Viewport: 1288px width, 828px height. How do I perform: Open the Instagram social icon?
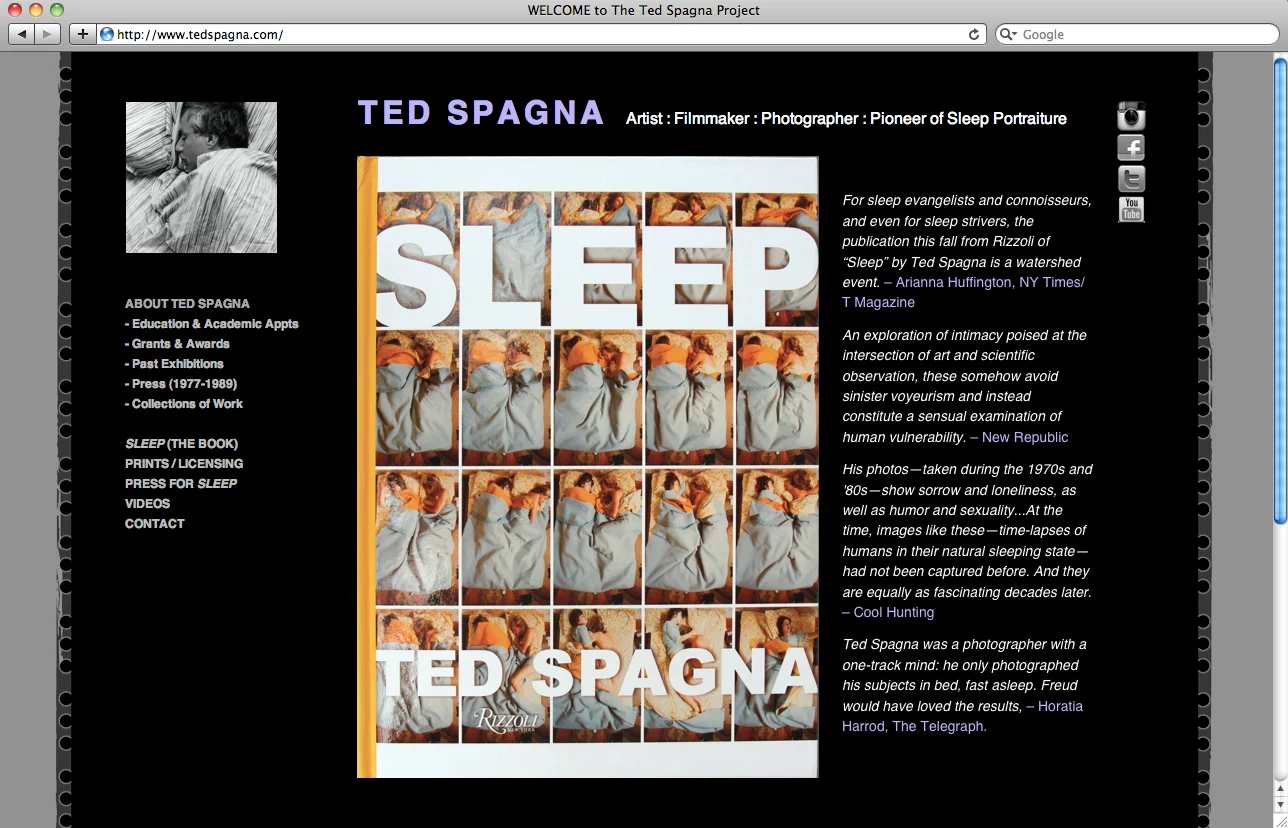click(1131, 116)
